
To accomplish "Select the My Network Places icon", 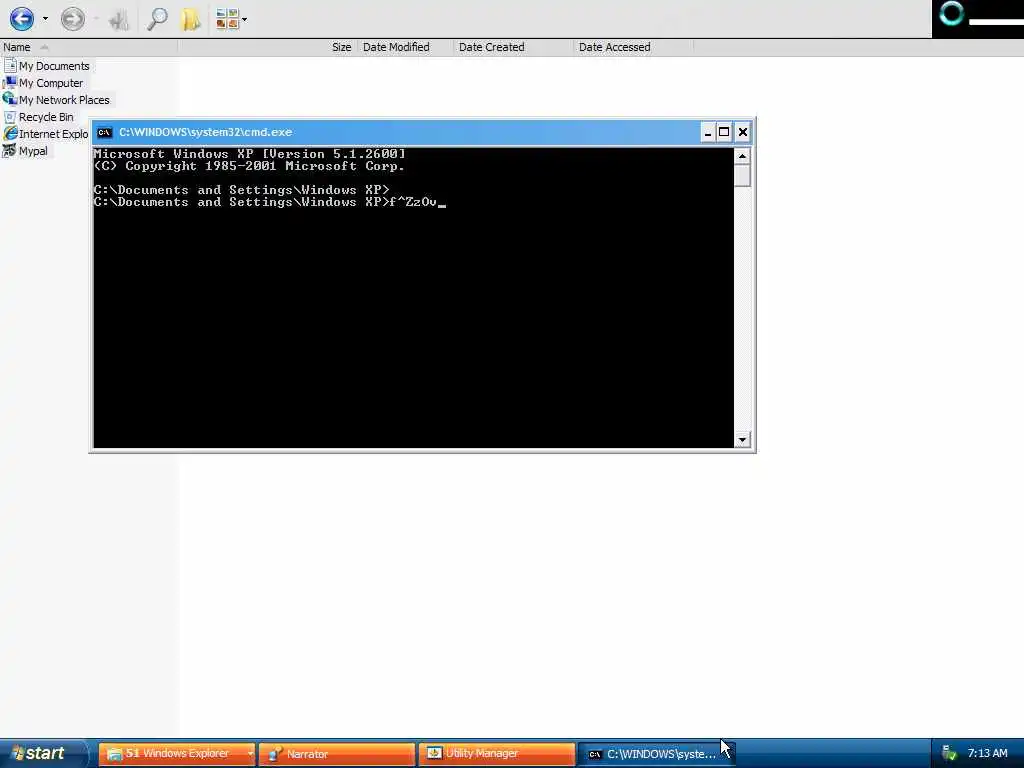I will (10, 99).
